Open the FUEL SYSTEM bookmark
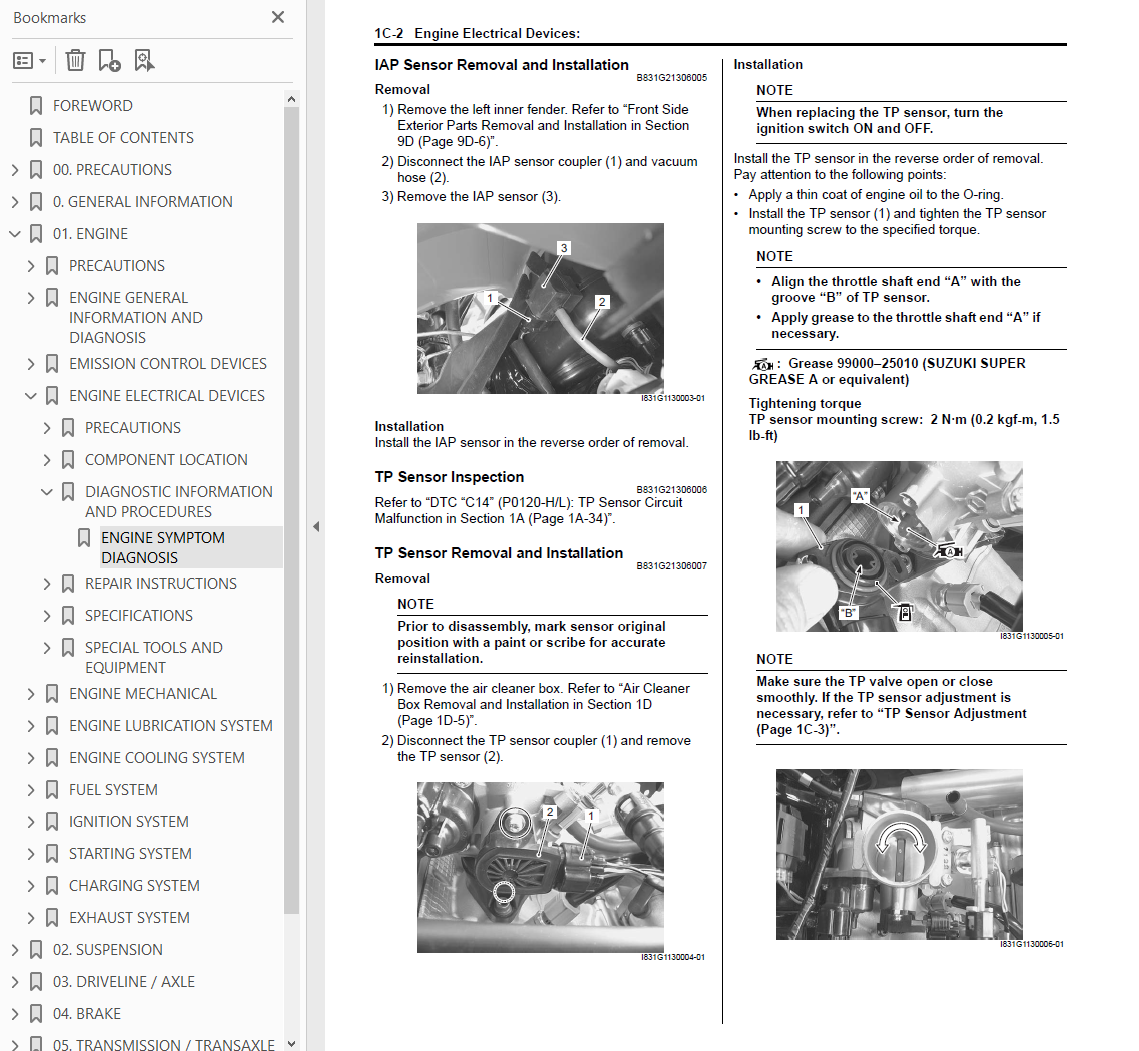 point(113,790)
